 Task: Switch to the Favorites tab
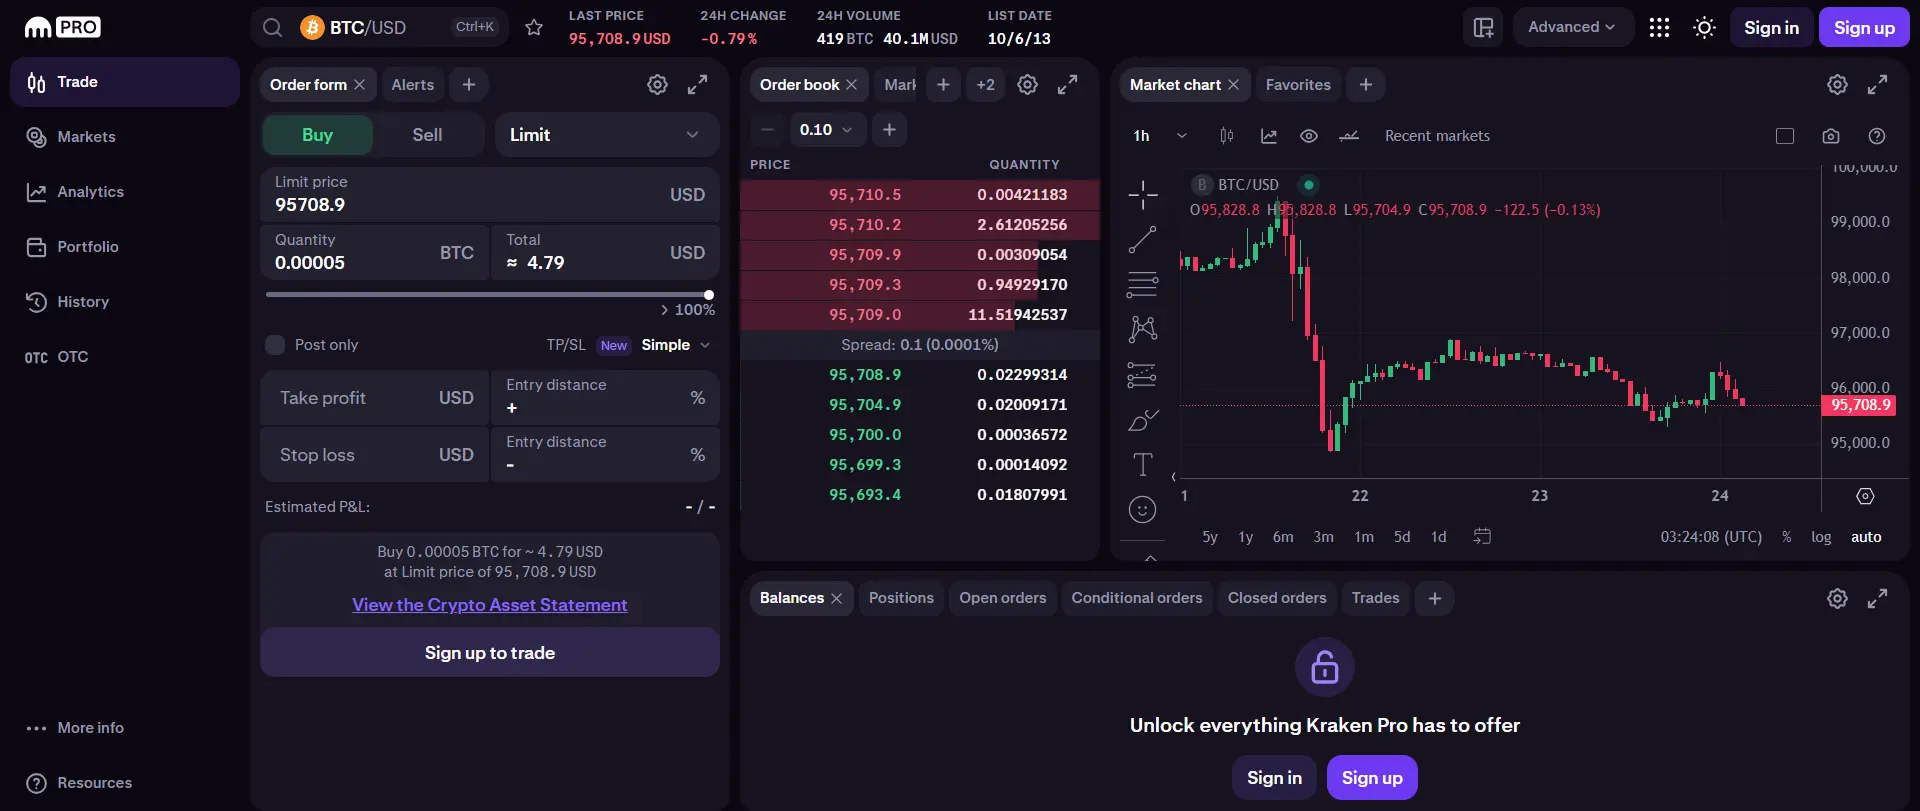(1298, 85)
